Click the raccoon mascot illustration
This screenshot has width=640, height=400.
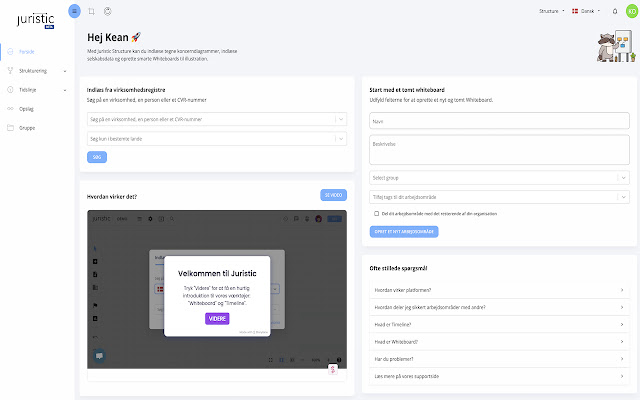pyautogui.click(x=616, y=46)
